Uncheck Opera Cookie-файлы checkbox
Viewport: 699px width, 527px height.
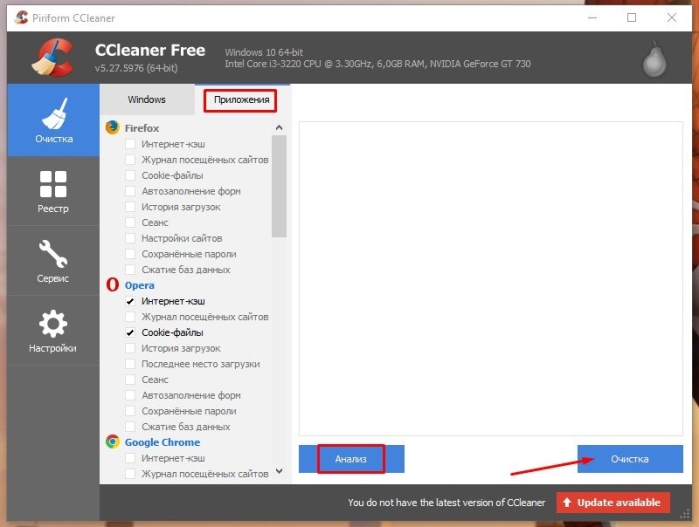[x=130, y=332]
